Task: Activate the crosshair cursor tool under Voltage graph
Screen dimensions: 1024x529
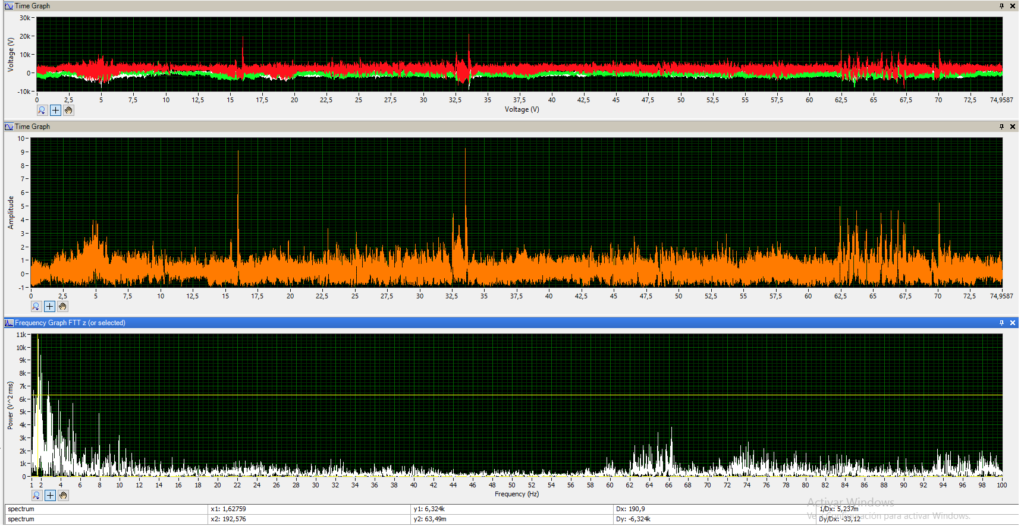Action: (56, 110)
